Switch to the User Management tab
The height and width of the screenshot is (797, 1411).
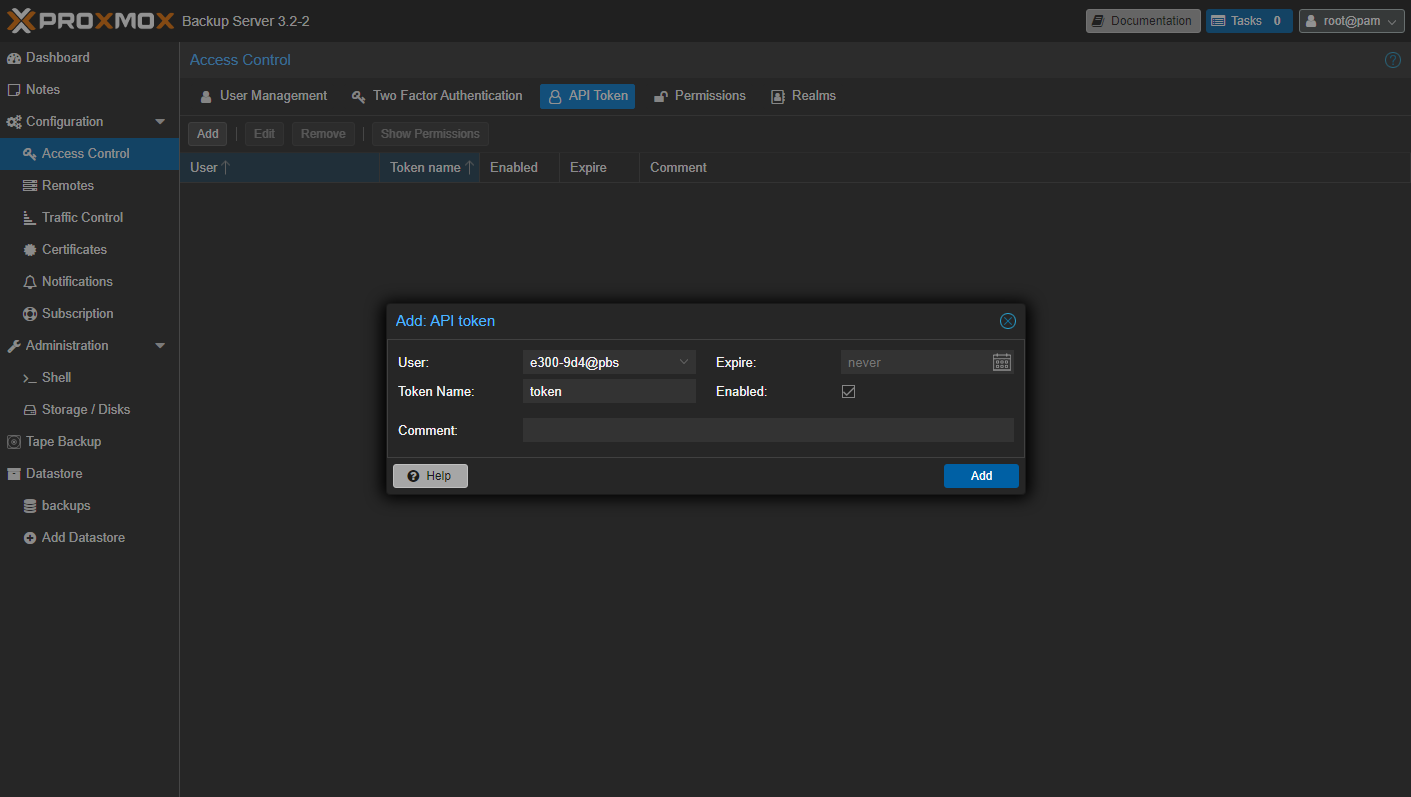pos(263,96)
